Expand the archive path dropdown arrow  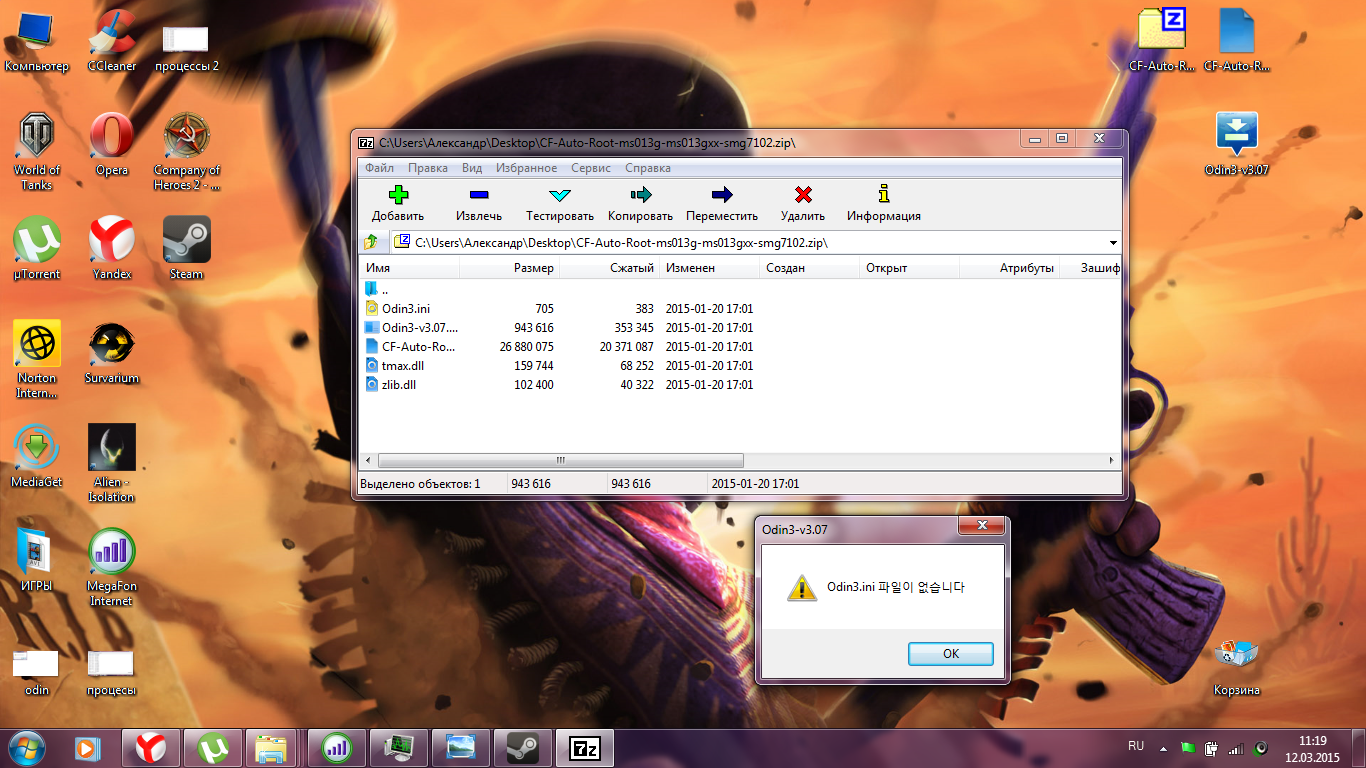pyautogui.click(x=1113, y=243)
